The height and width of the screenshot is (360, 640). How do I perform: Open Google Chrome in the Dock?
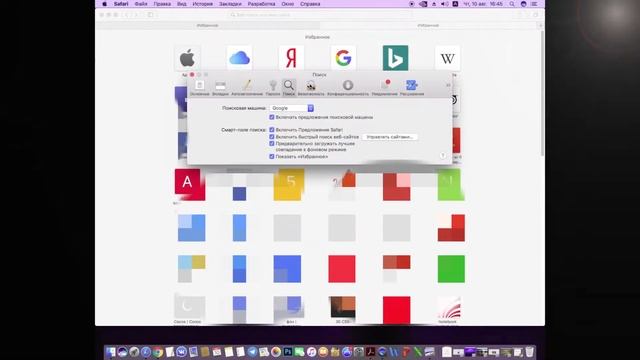pos(158,352)
